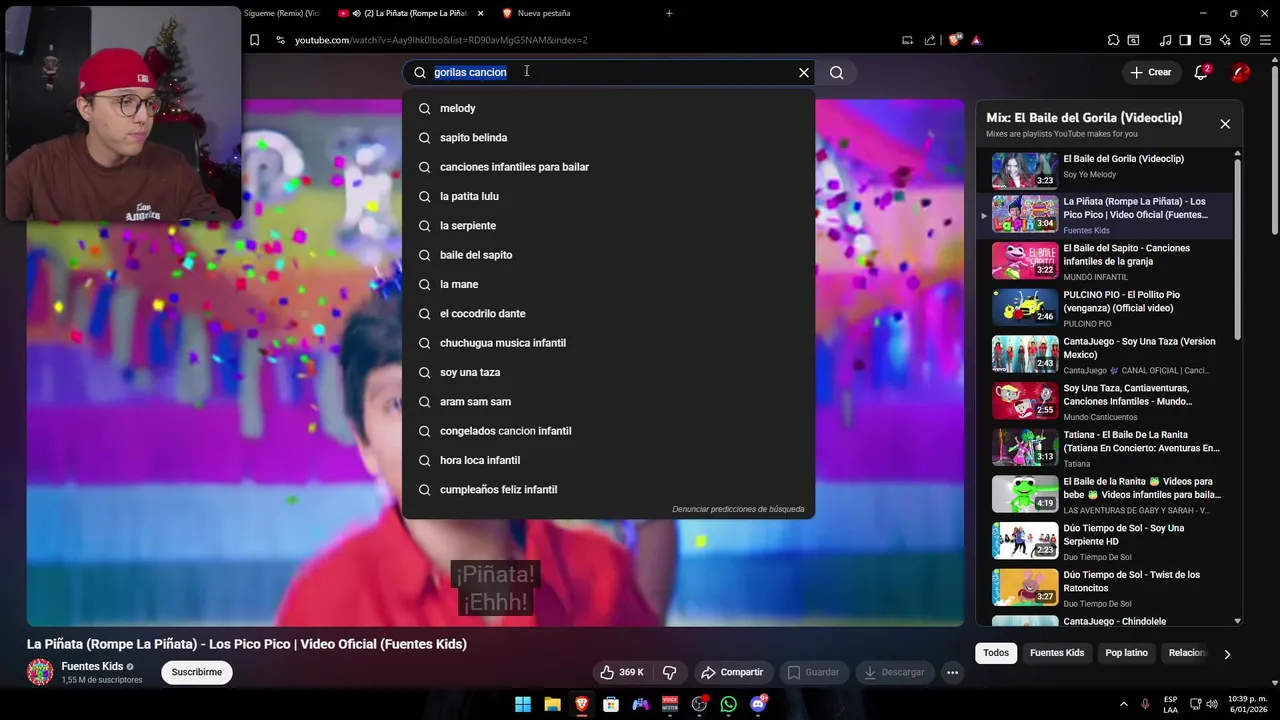Select suggestion "sapito belinda"
Viewport: 1280px width, 720px height.
[608, 137]
